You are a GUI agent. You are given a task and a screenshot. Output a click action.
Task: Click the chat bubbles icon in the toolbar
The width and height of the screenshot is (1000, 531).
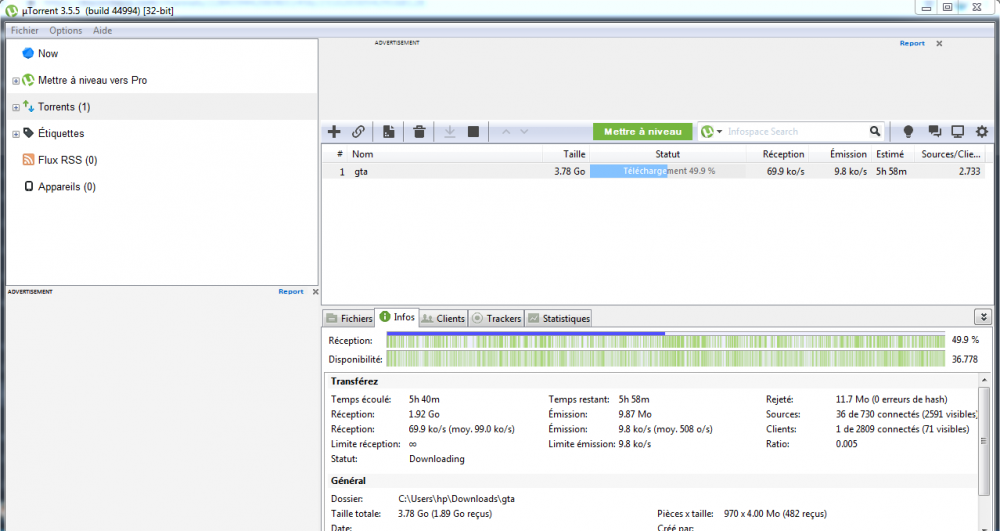coord(934,132)
